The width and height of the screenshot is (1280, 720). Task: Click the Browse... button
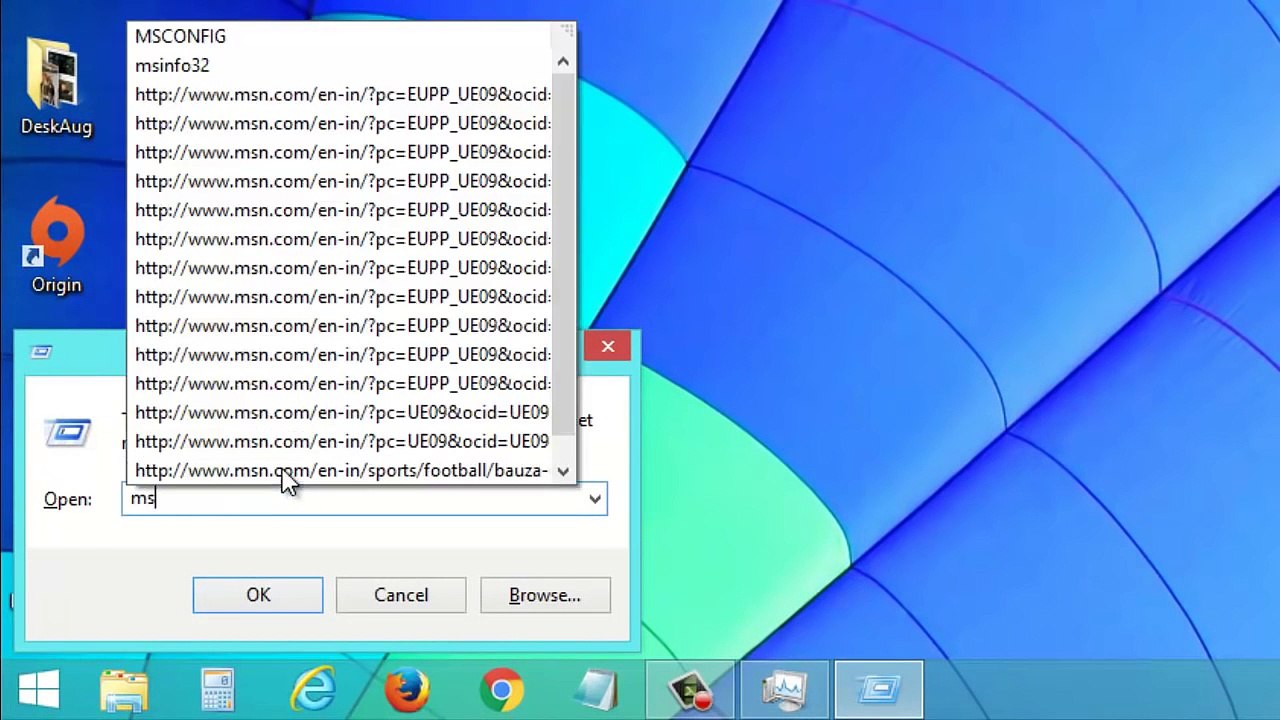pos(545,595)
